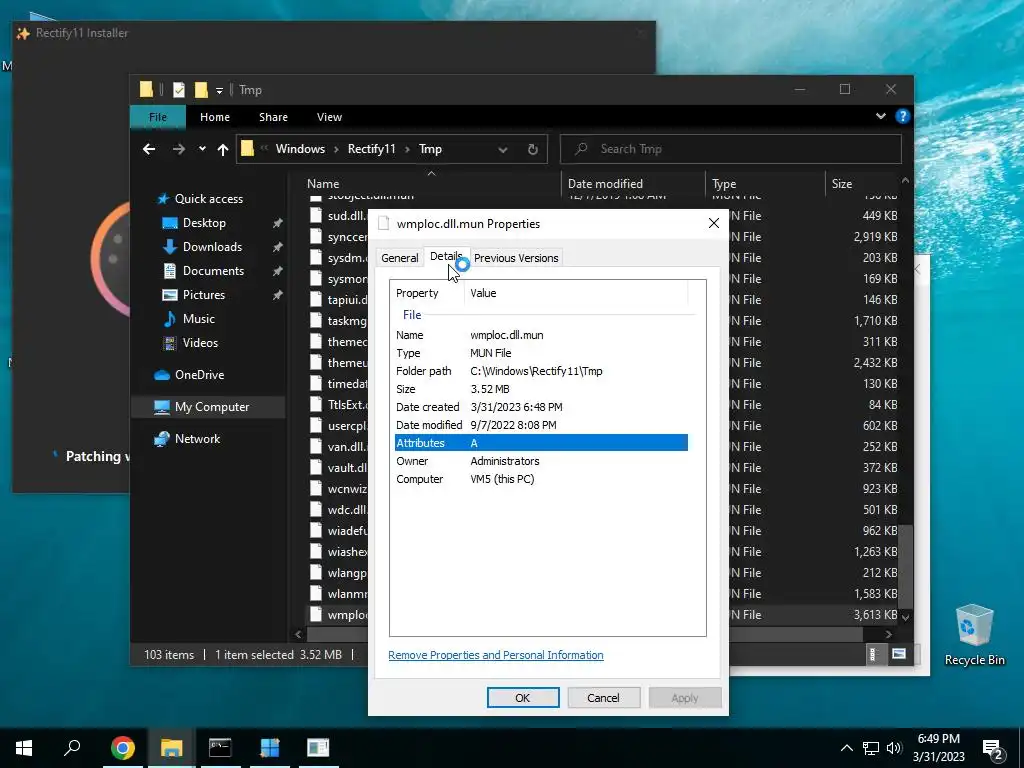Select the Owner Administrators row
The width and height of the screenshot is (1024, 768).
pos(541,461)
